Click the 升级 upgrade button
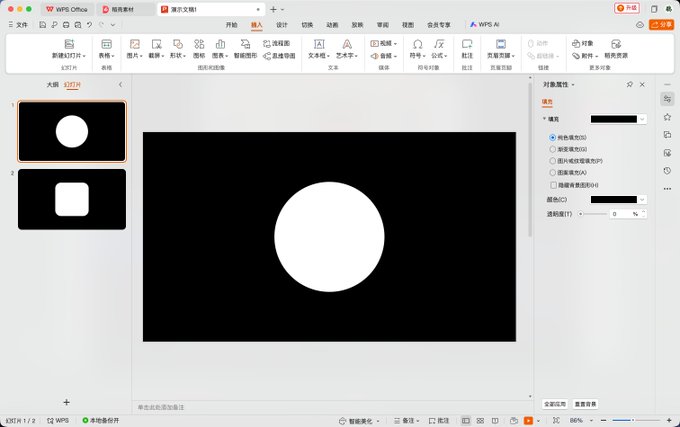The width and height of the screenshot is (680, 427). tap(627, 8)
